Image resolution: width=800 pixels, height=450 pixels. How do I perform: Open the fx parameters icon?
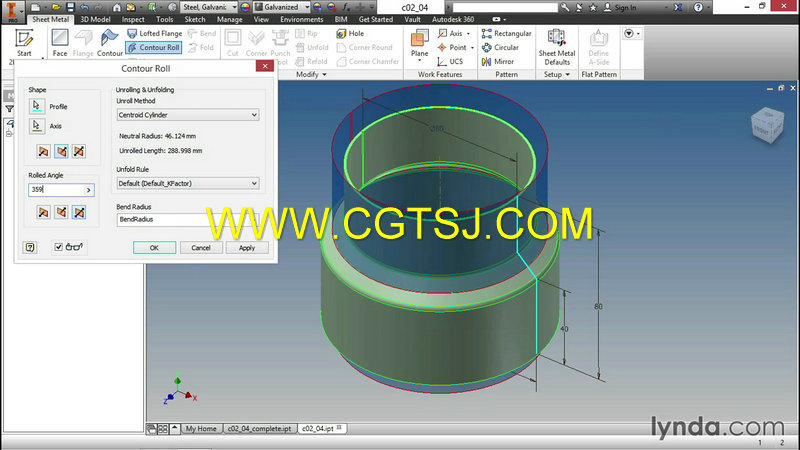[346, 7]
